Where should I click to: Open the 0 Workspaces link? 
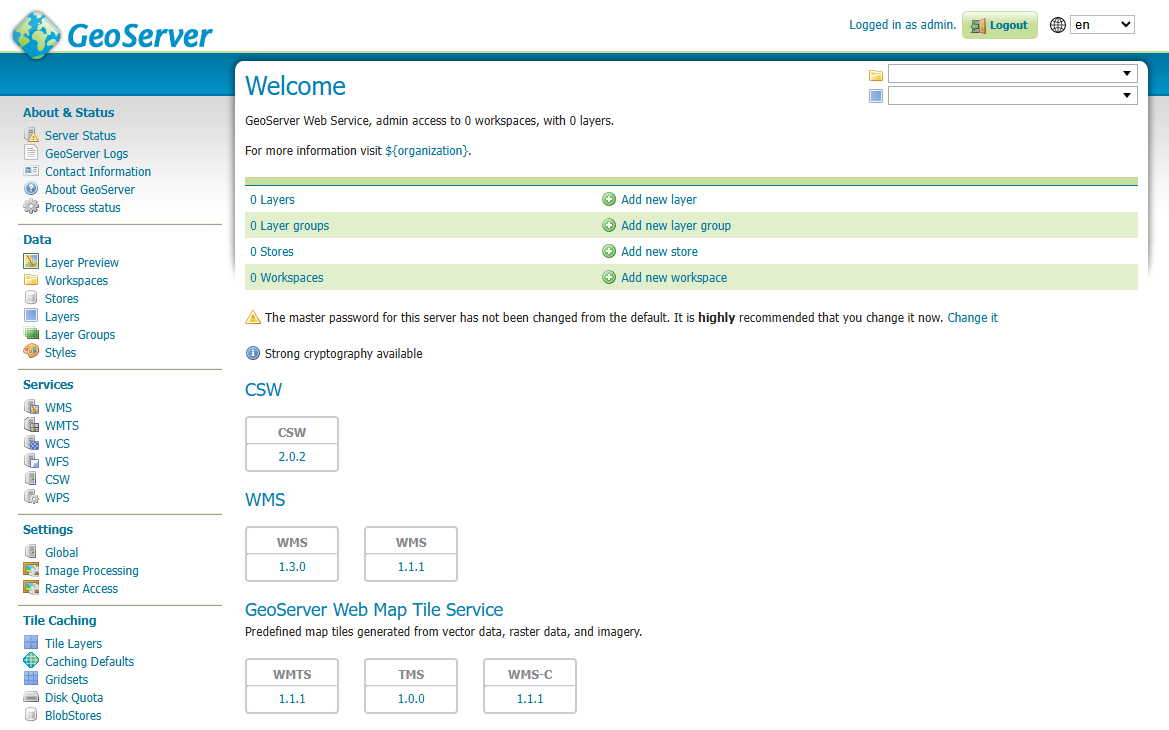tap(286, 277)
